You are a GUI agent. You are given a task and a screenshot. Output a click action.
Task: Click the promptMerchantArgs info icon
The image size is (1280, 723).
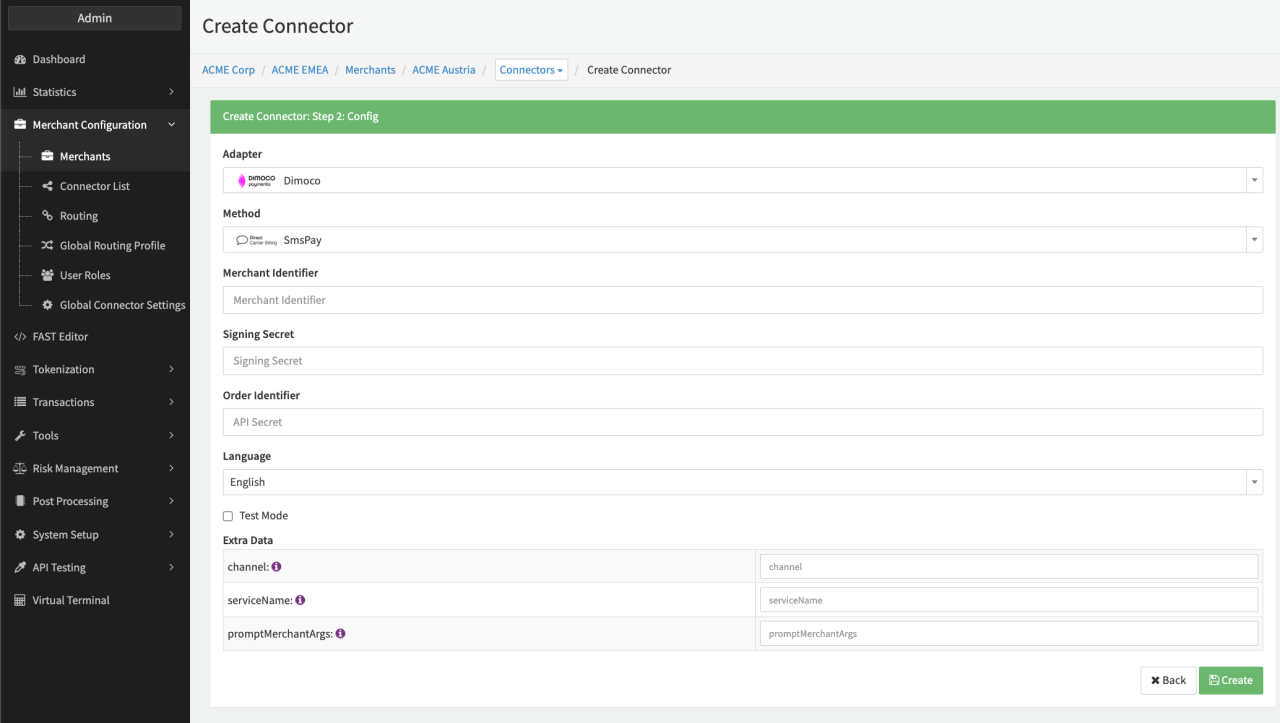point(341,633)
